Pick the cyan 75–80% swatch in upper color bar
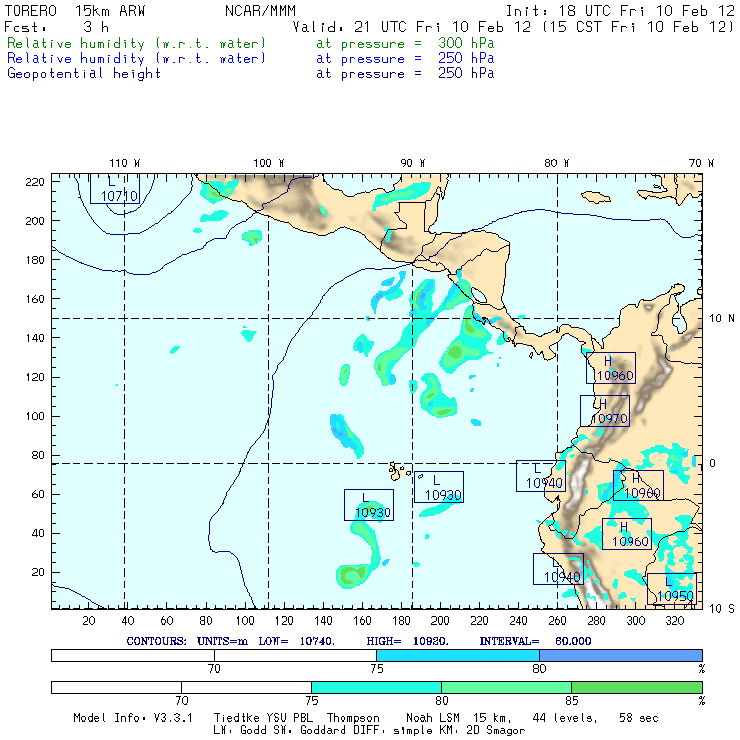This screenshot has height=740, width=740. (x=458, y=656)
